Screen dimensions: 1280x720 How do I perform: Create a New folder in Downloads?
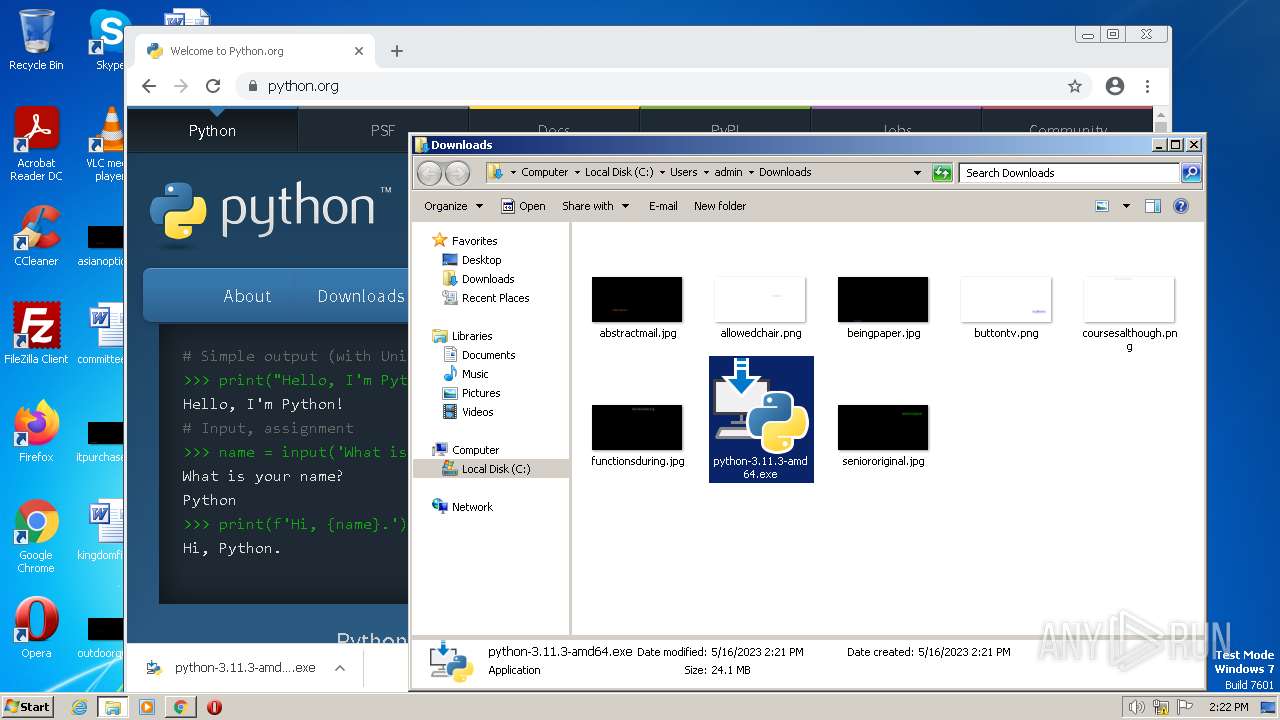tap(720, 206)
